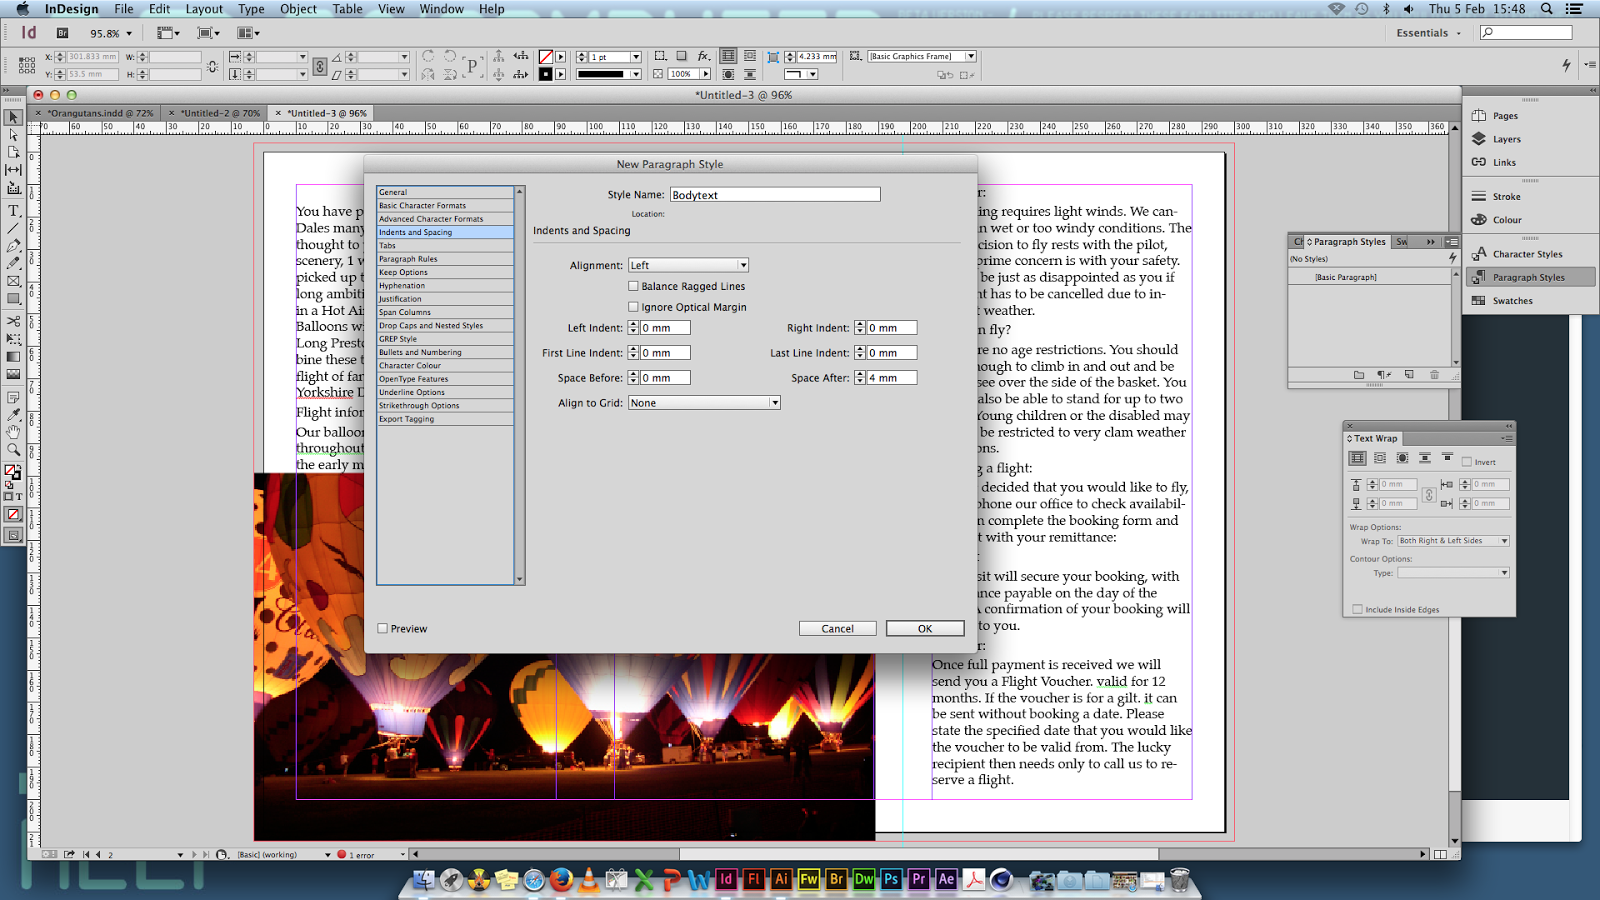The height and width of the screenshot is (900, 1600).
Task: Open the Basic Graphics Frame object style dropdown
Action: [970, 56]
